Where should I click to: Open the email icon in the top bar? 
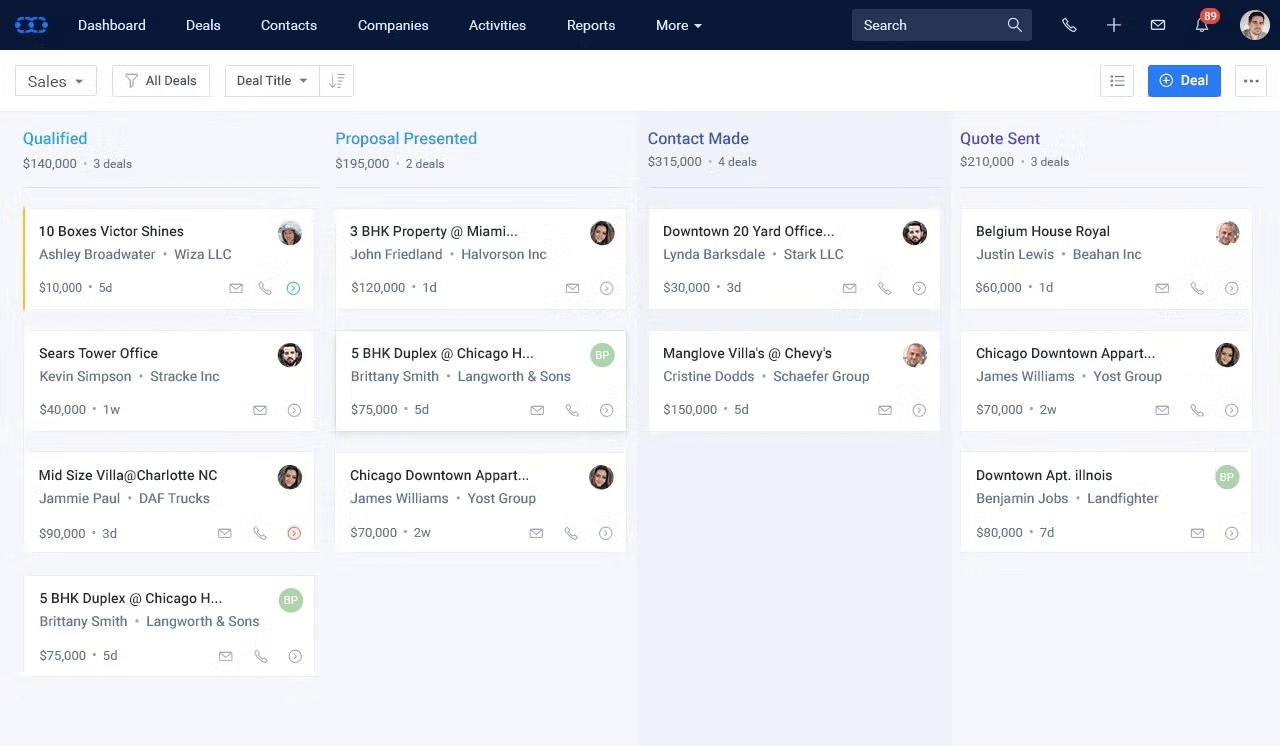tap(1158, 24)
